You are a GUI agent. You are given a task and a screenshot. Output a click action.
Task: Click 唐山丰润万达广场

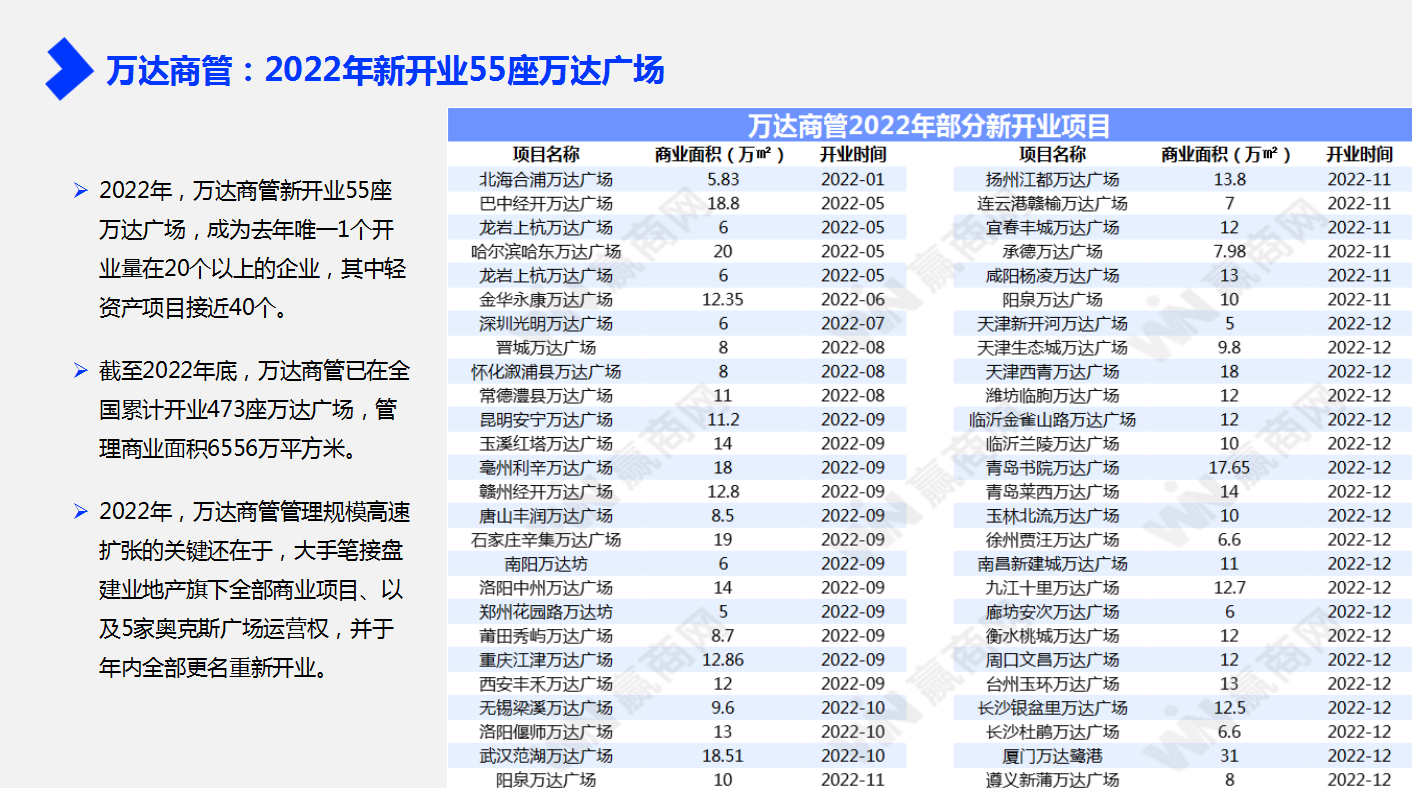546,516
